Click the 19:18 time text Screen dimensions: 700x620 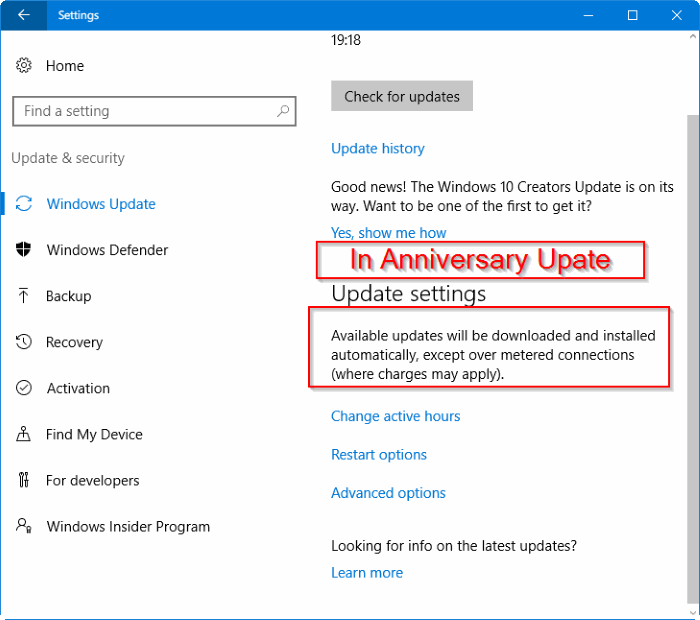click(346, 40)
